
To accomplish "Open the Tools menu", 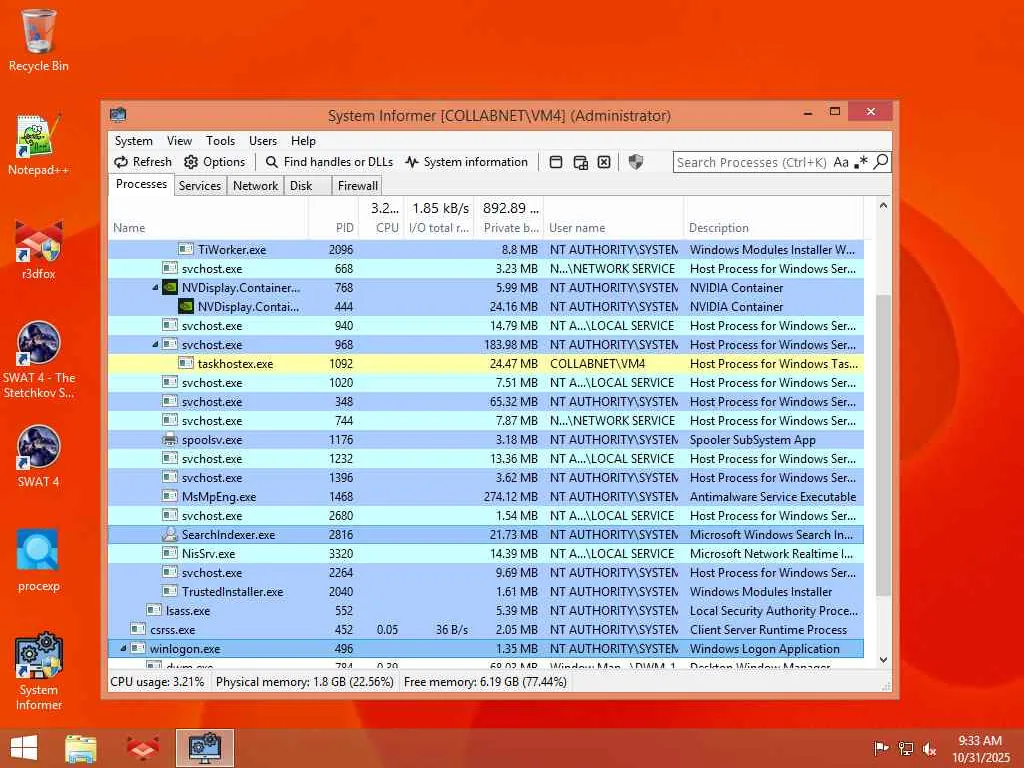I will pos(220,141).
